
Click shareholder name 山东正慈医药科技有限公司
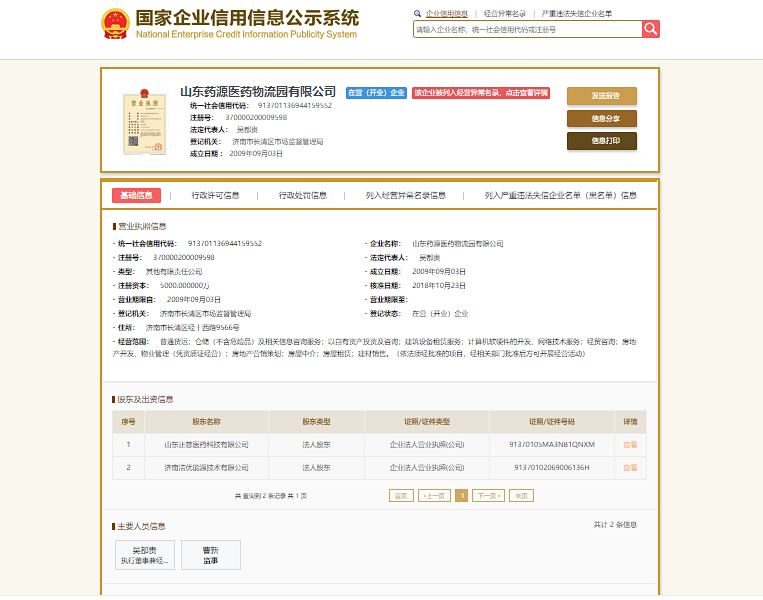point(206,445)
